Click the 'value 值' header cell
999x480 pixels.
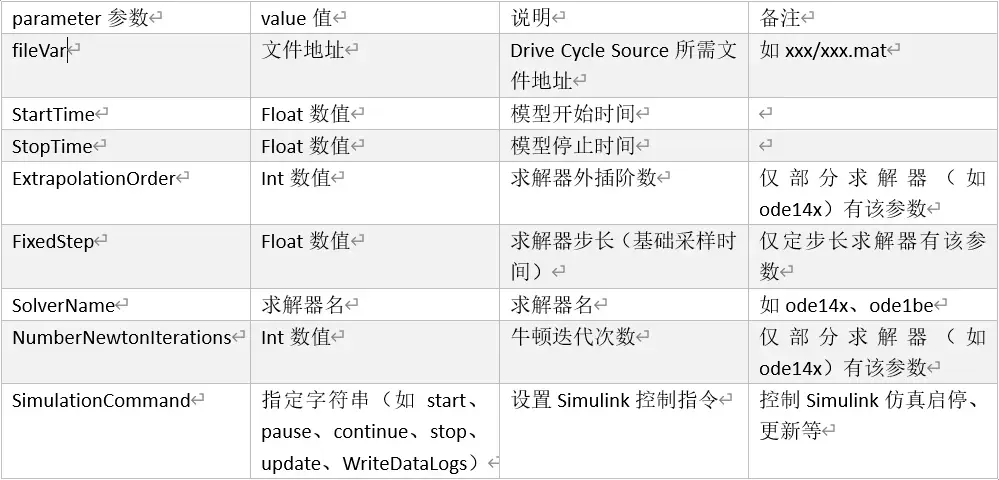tap(375, 17)
